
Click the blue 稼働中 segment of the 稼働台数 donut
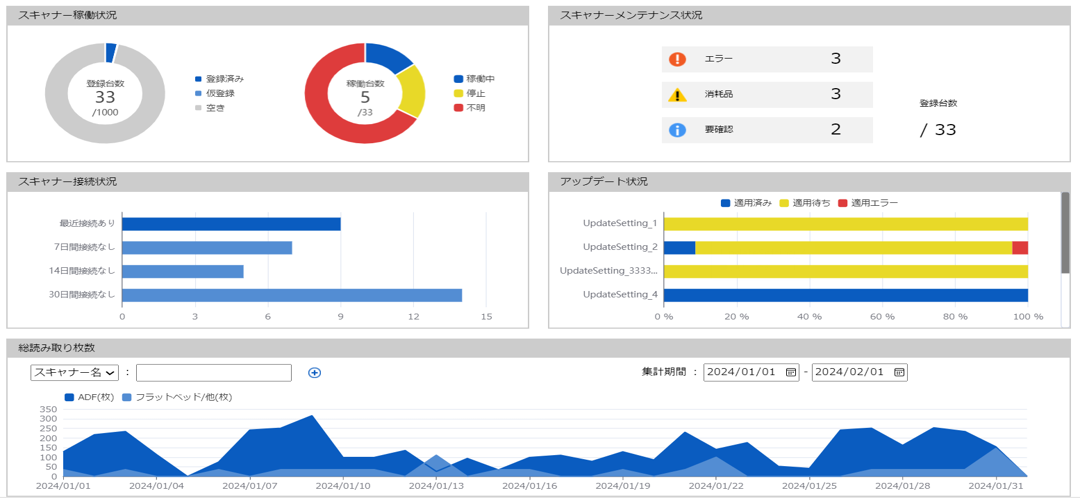click(388, 57)
